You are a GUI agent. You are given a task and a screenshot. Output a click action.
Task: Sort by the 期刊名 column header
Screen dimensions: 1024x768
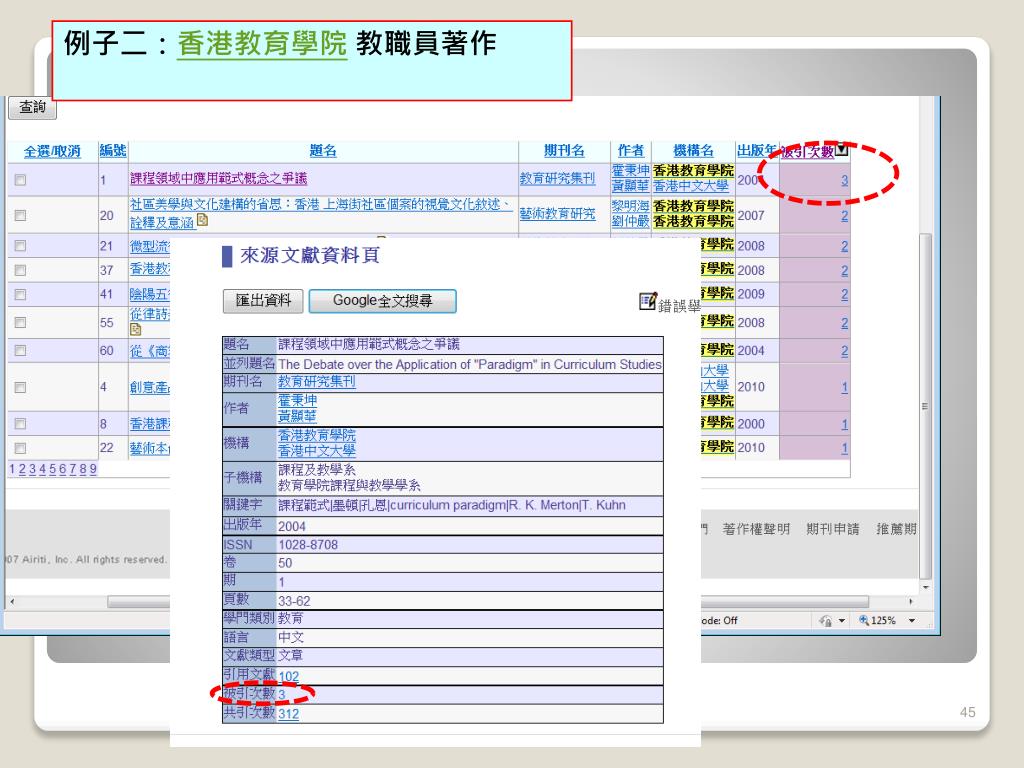pyautogui.click(x=563, y=151)
